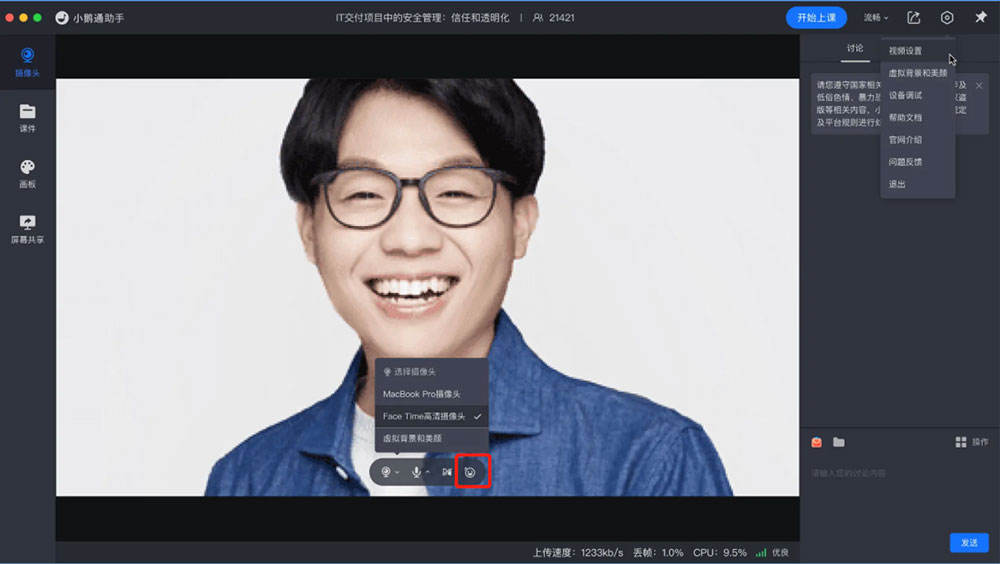Choose 视频设置 from the settings menu

(906, 51)
